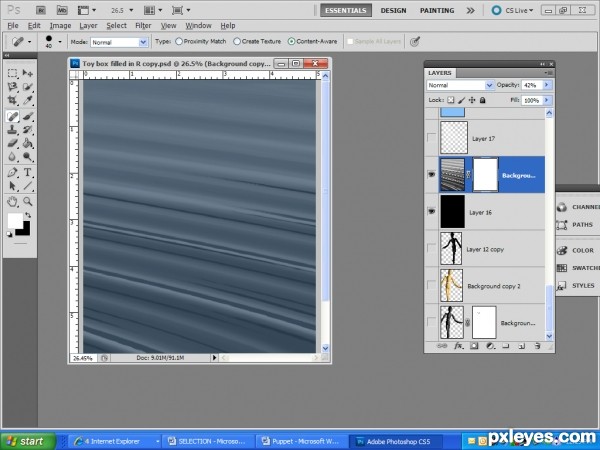Select the Crop tool
The width and height of the screenshot is (600, 450).
tap(13, 100)
